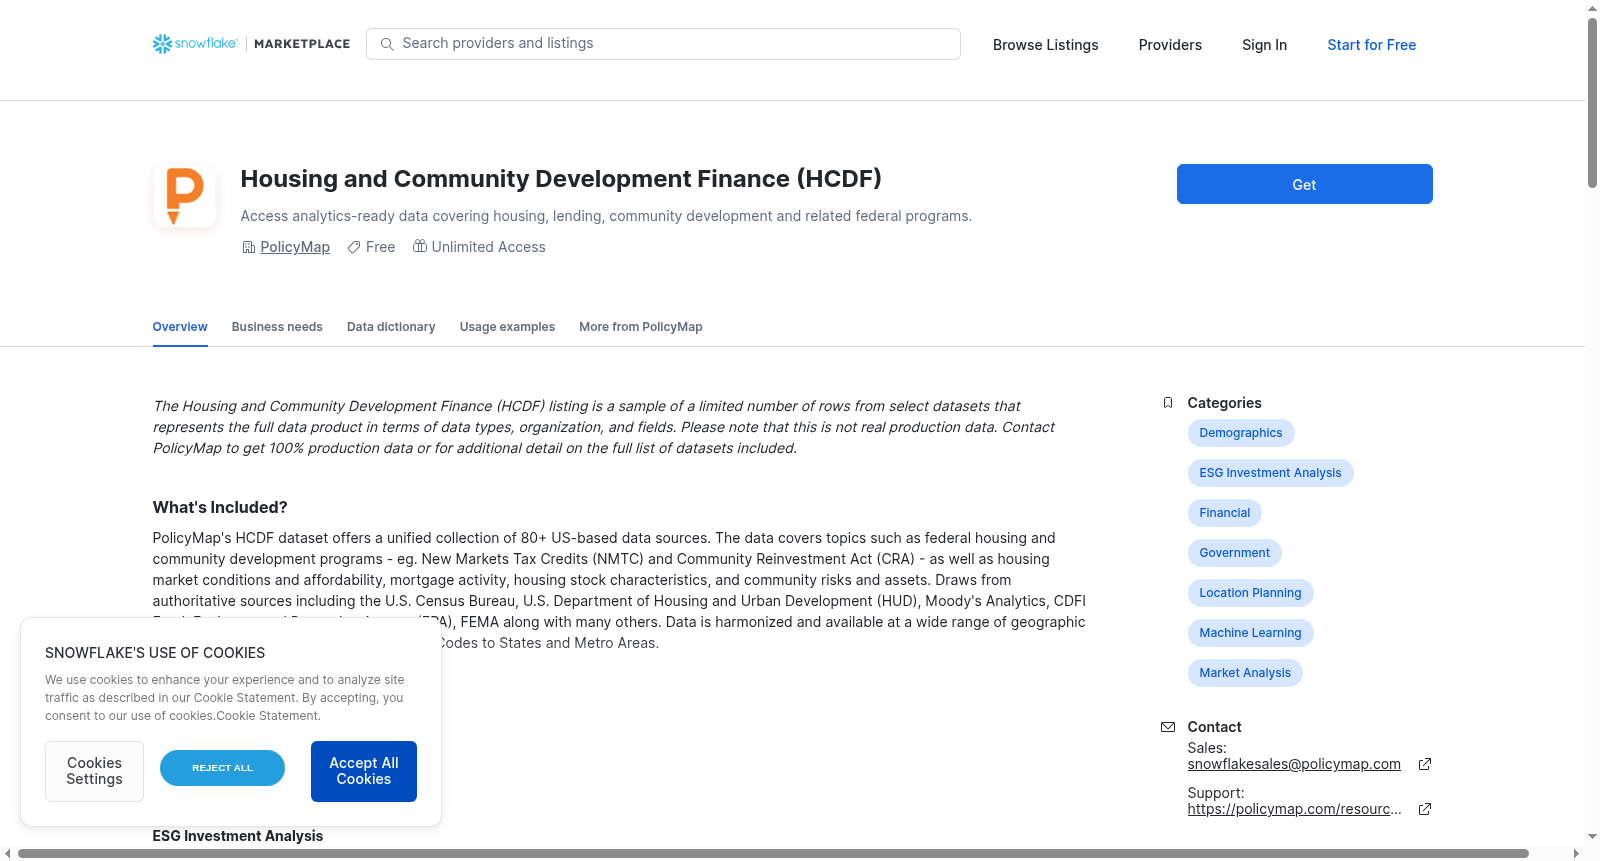Focus the Search providers and listings field

663,44
